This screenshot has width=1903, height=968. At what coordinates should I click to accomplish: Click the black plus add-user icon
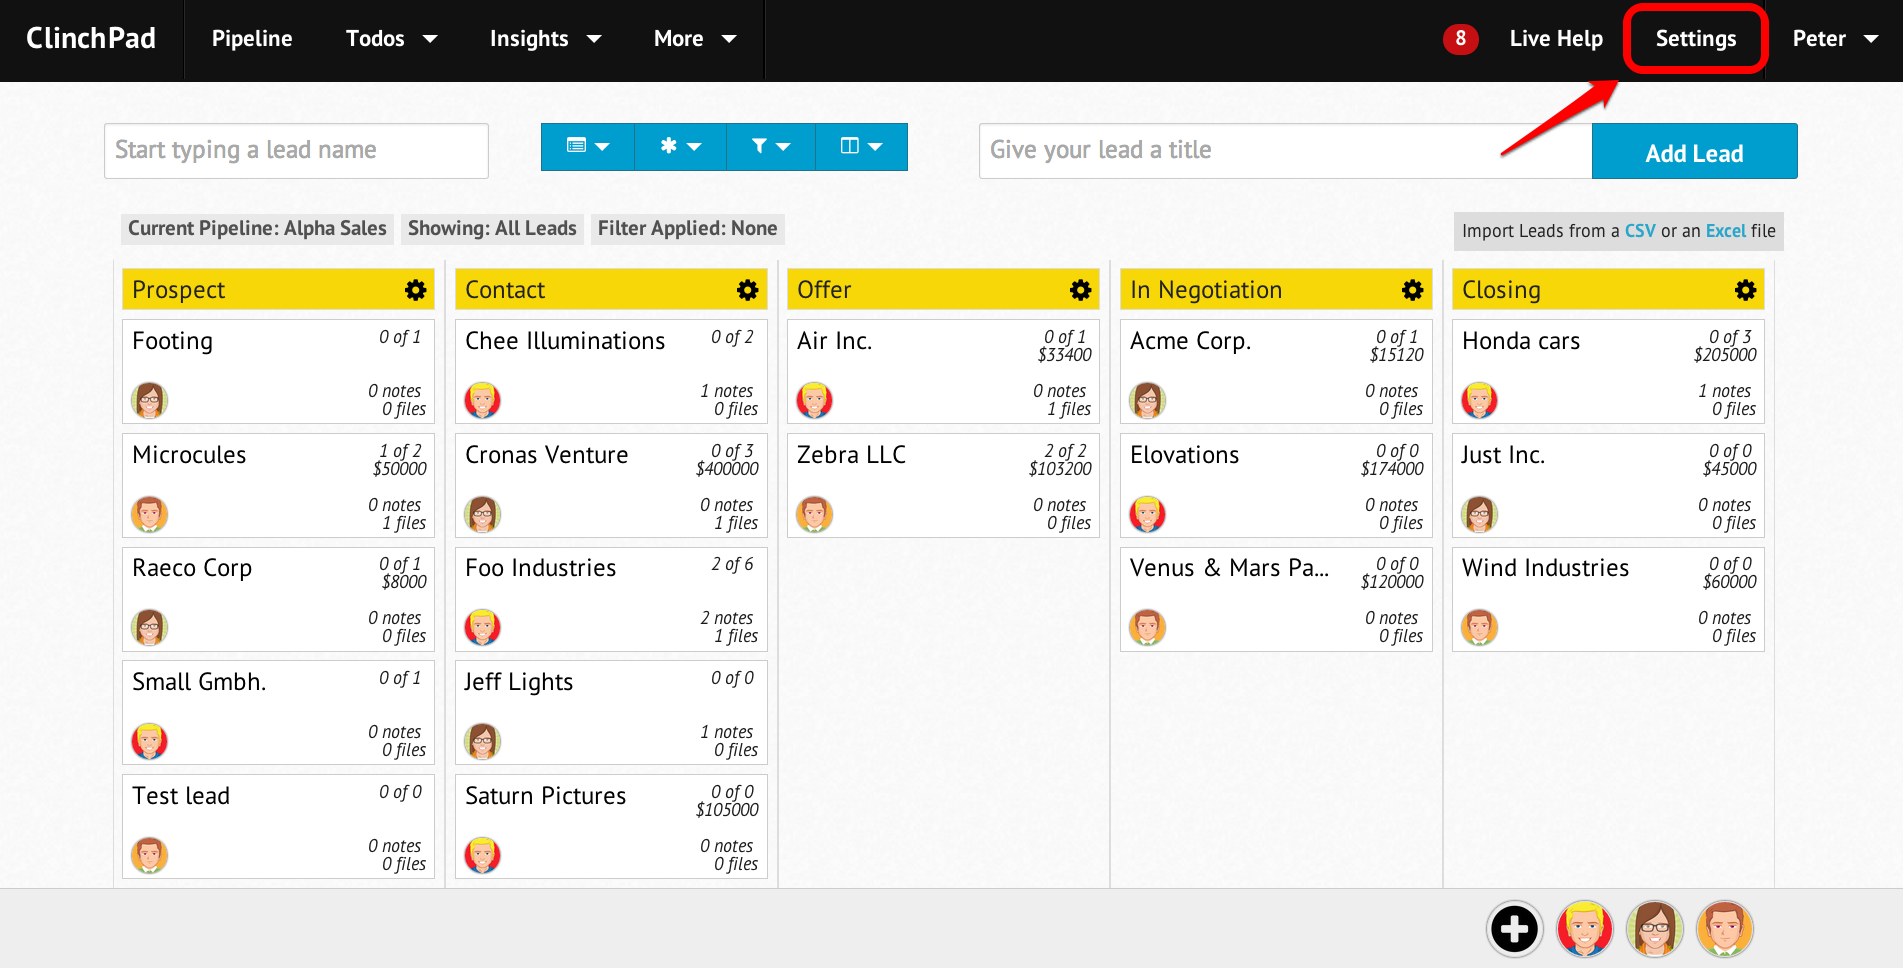click(x=1514, y=929)
